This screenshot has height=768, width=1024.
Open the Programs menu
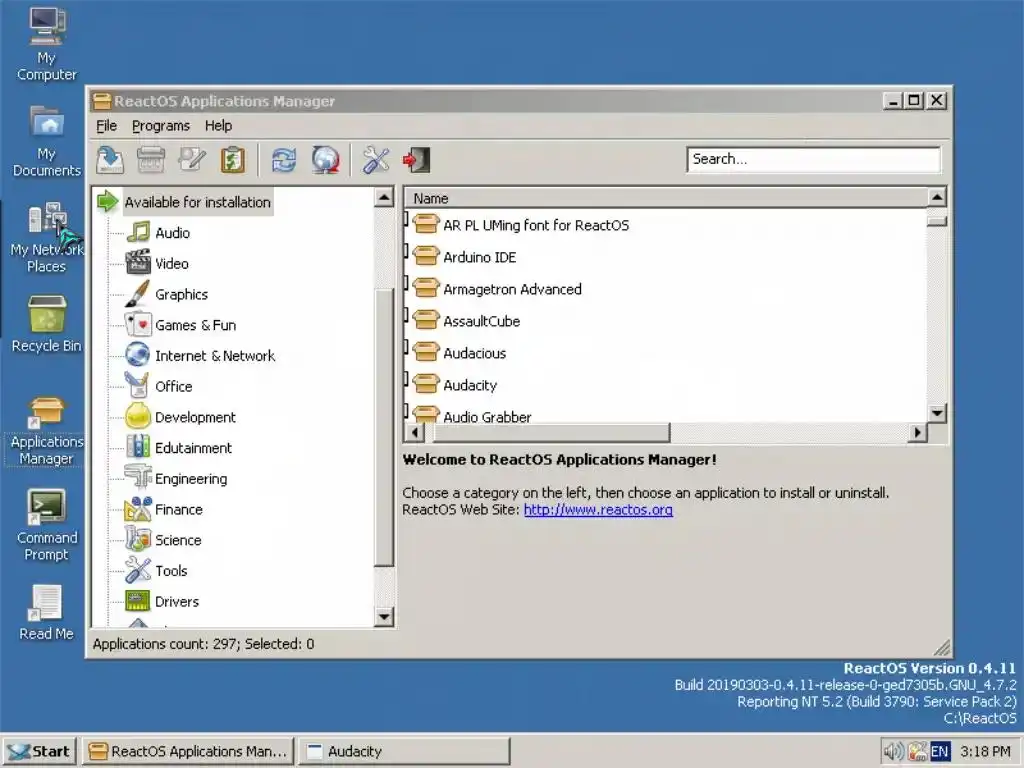pyautogui.click(x=161, y=125)
